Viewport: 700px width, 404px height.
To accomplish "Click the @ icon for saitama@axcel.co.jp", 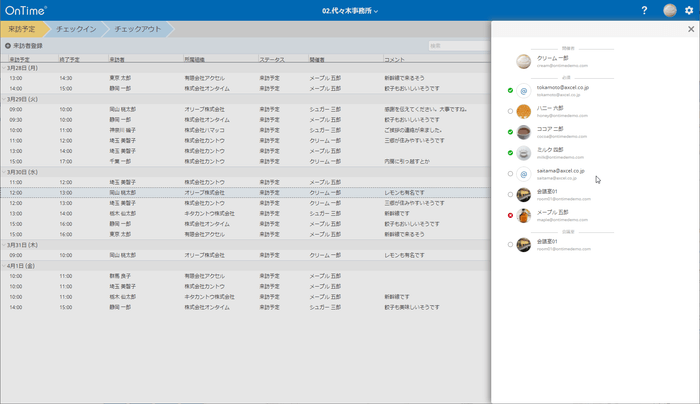I will point(523,173).
